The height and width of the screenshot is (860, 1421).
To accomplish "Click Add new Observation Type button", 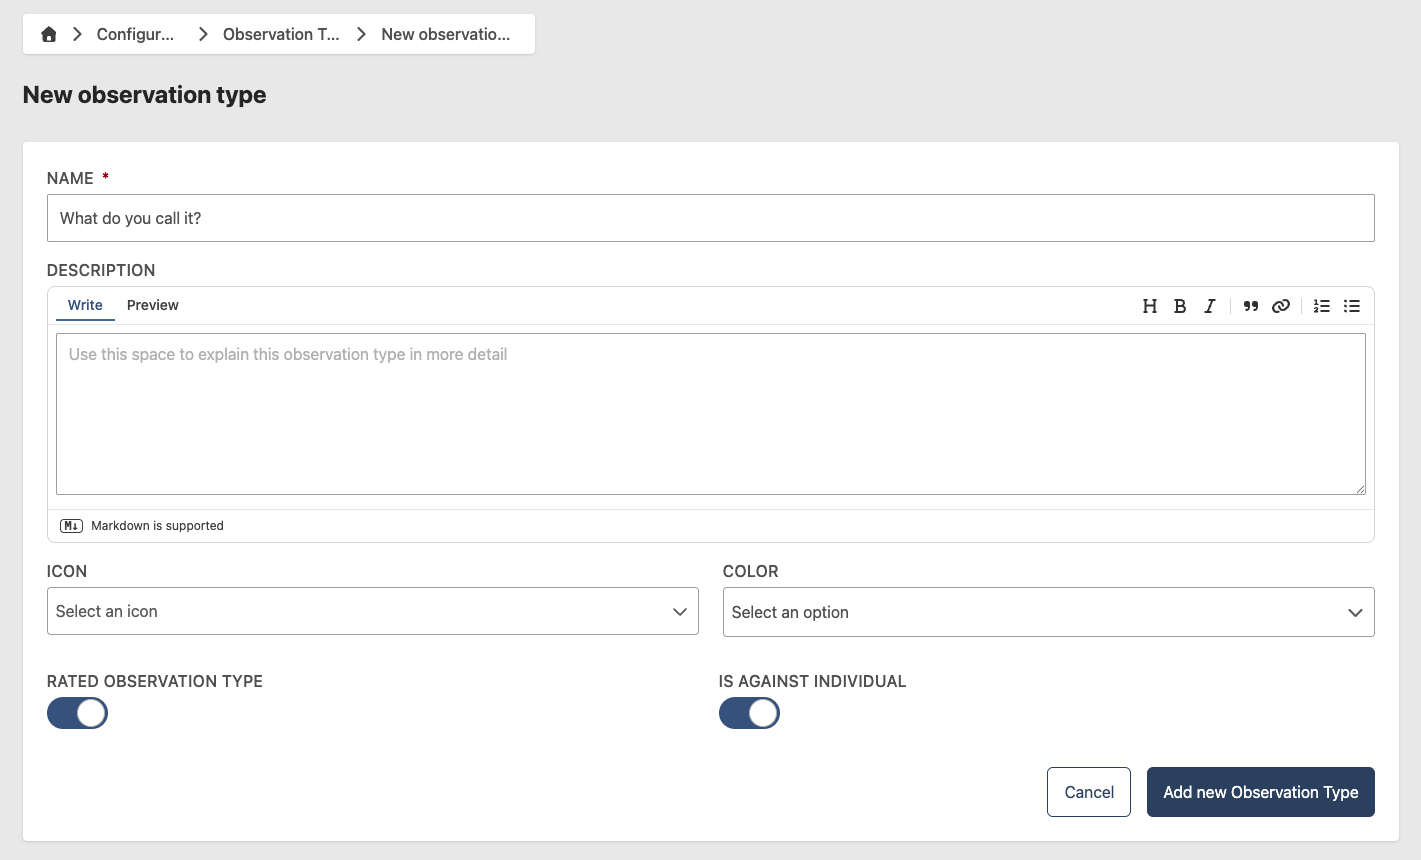I will point(1261,792).
